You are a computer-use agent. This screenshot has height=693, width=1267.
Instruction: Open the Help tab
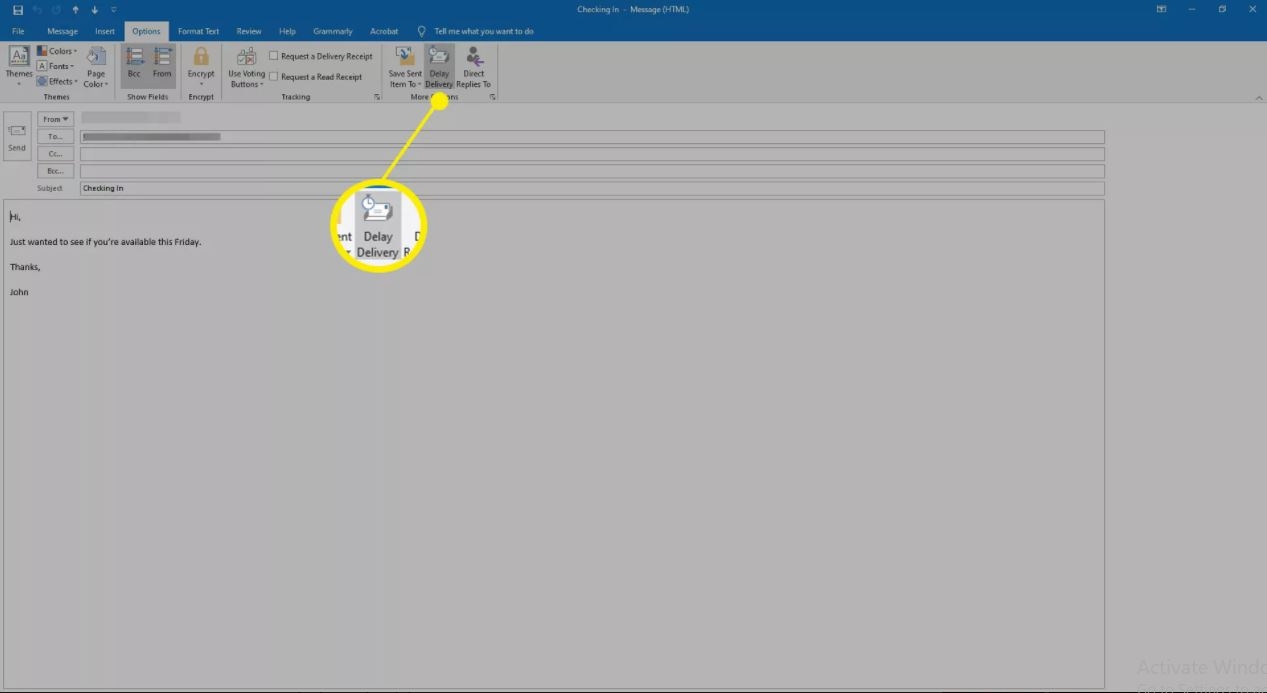(287, 31)
